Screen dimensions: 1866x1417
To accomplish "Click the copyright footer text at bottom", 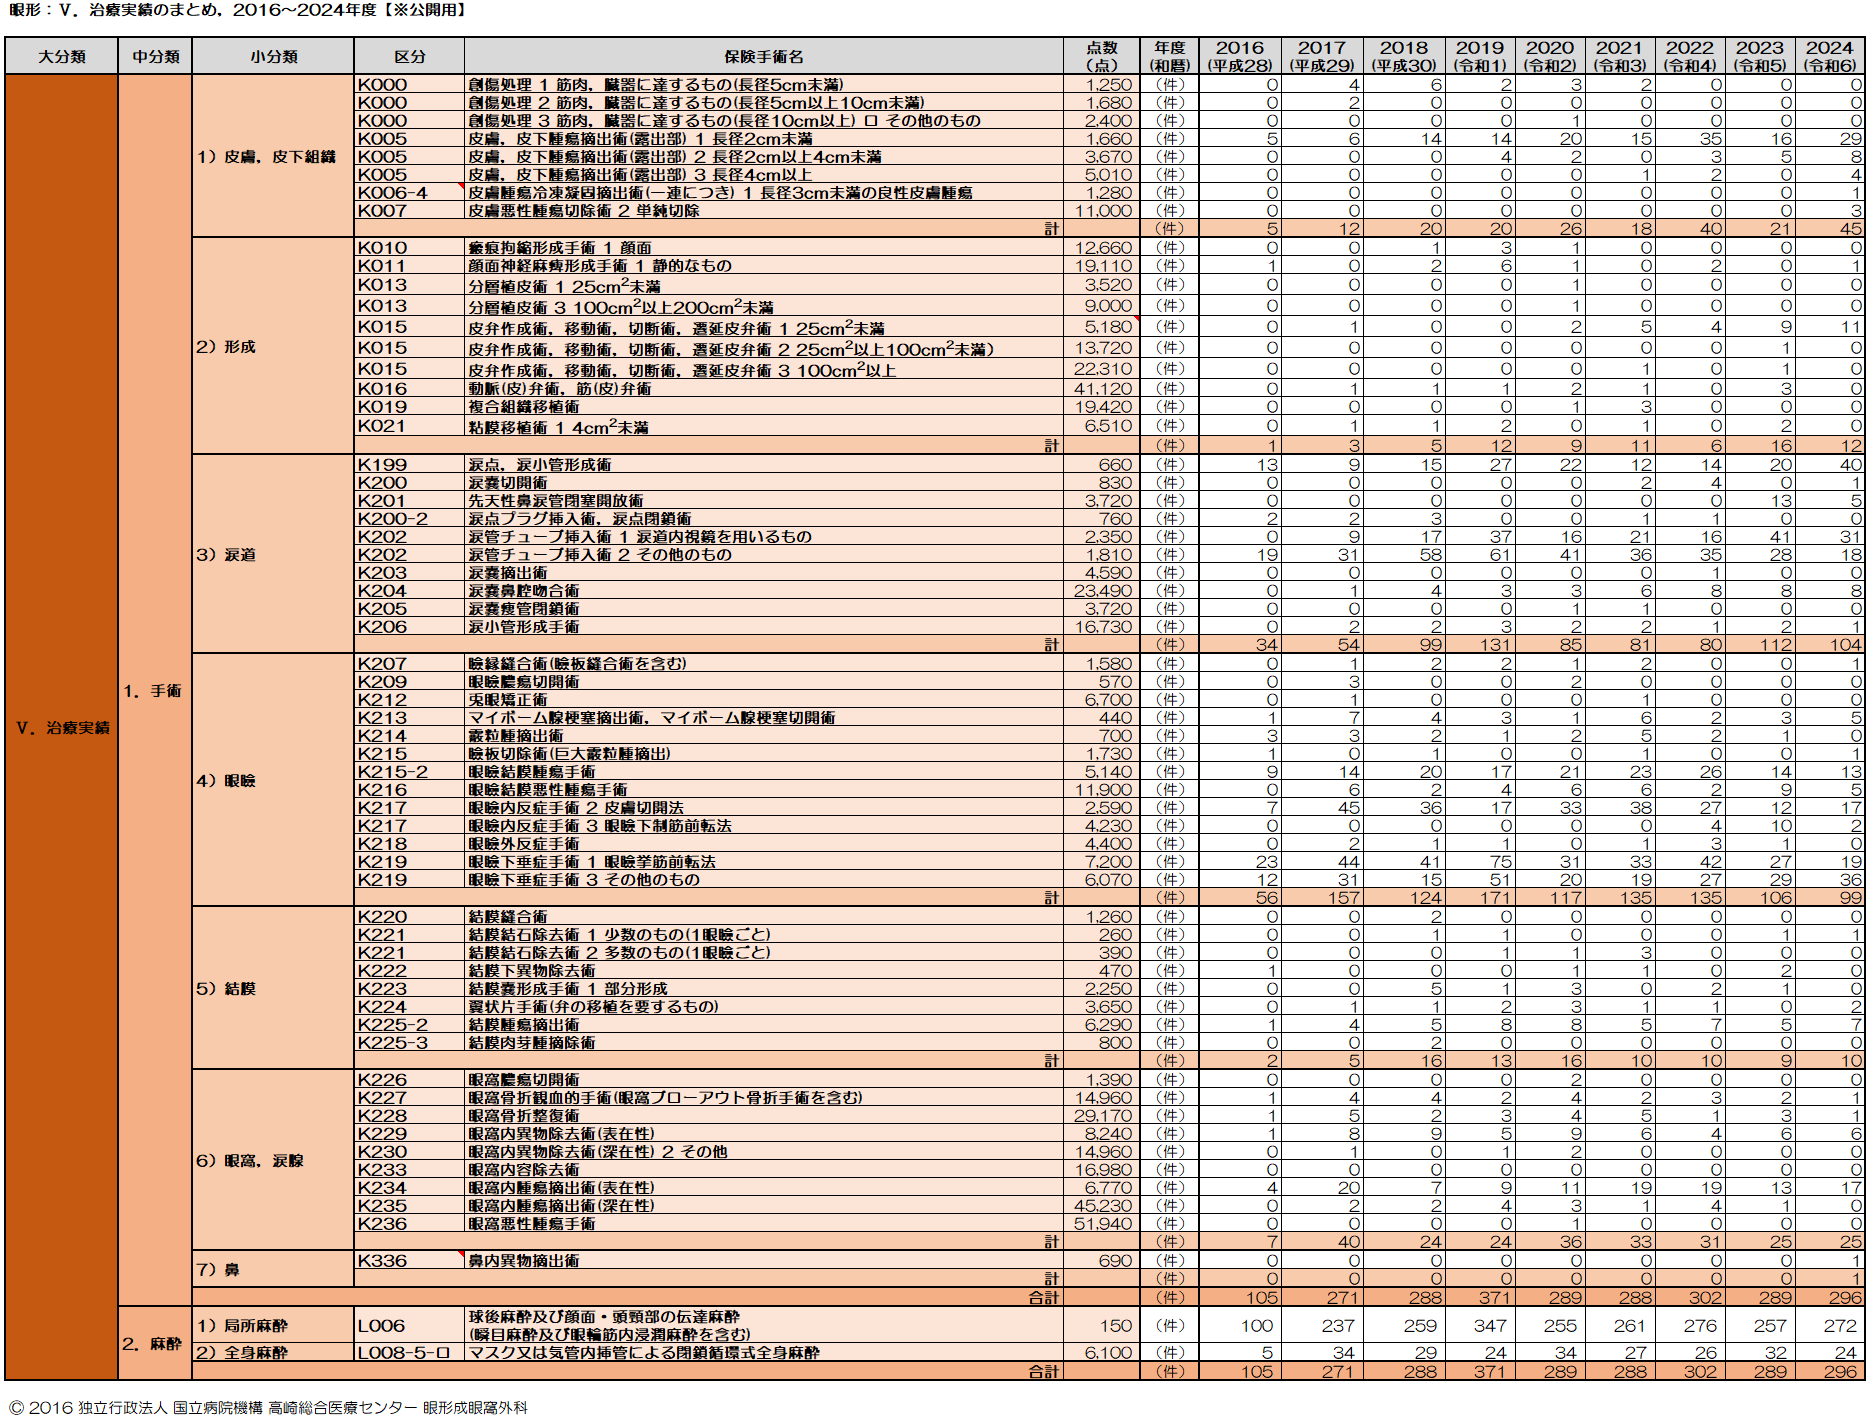I will (268, 1407).
